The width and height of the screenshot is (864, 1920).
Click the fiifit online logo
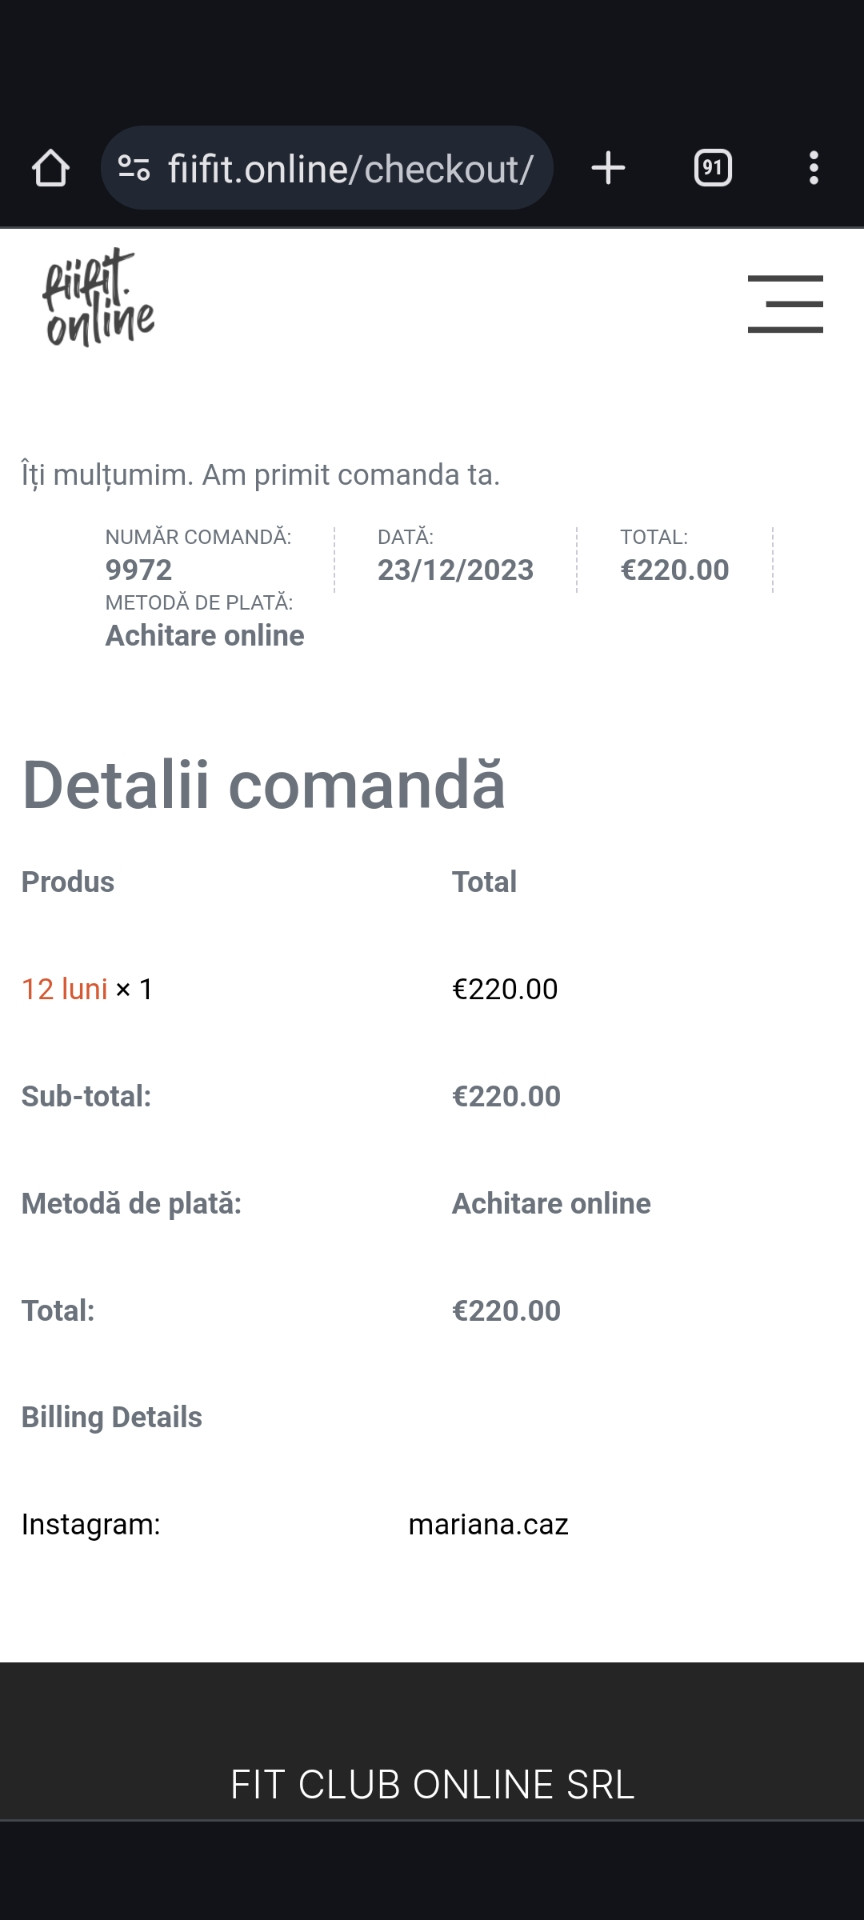98,298
